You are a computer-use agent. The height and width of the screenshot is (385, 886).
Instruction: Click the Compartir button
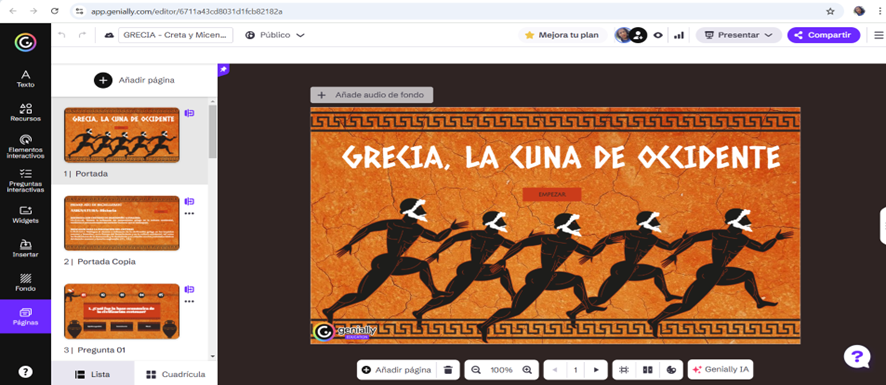[x=823, y=35]
